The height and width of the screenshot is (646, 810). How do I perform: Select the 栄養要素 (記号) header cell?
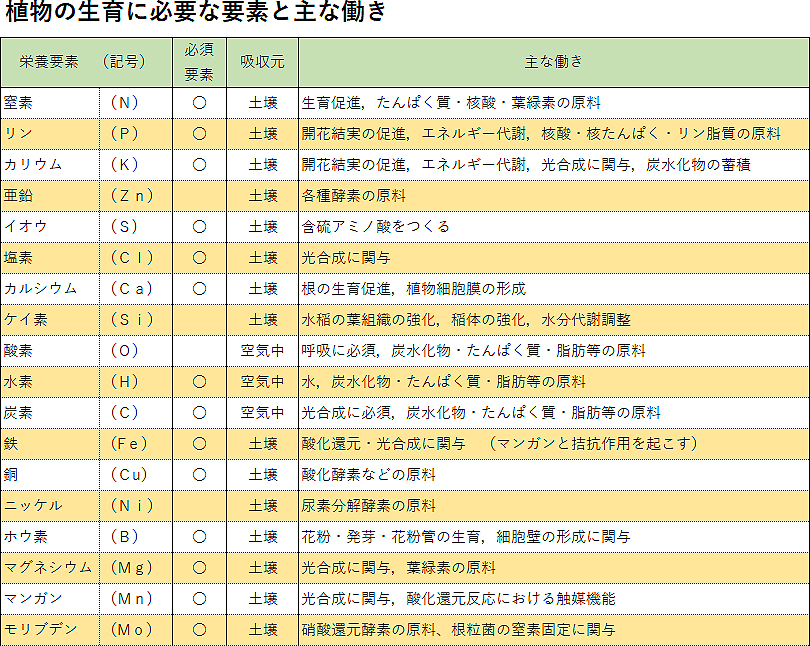(x=86, y=62)
